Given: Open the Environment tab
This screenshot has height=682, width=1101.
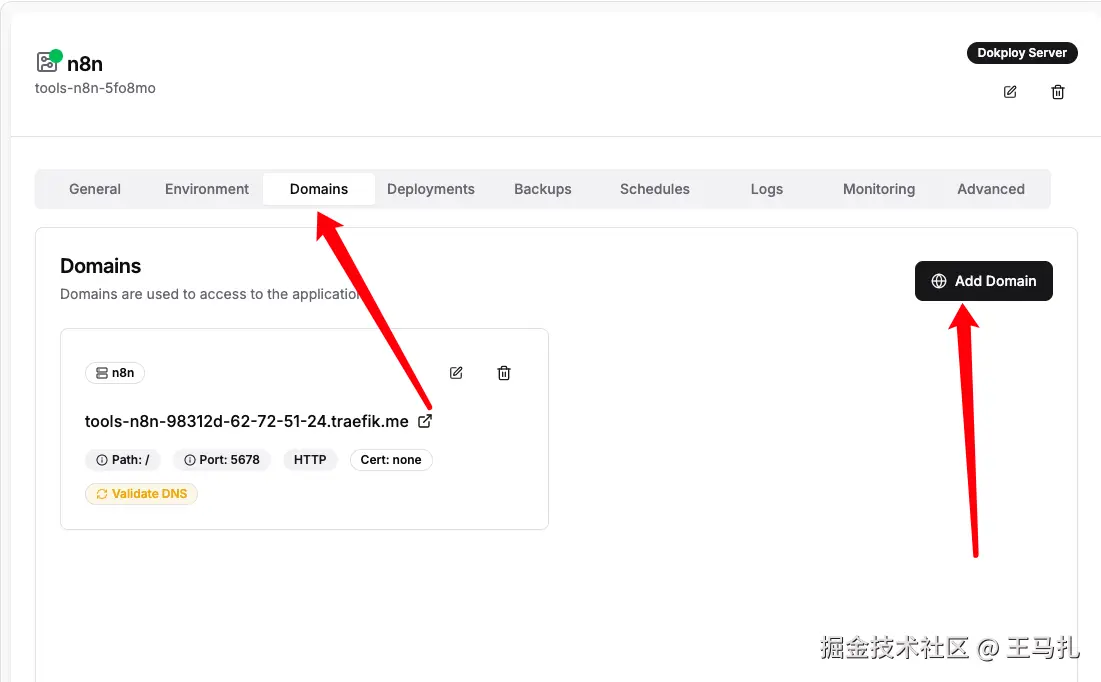Looking at the screenshot, I should [x=206, y=189].
